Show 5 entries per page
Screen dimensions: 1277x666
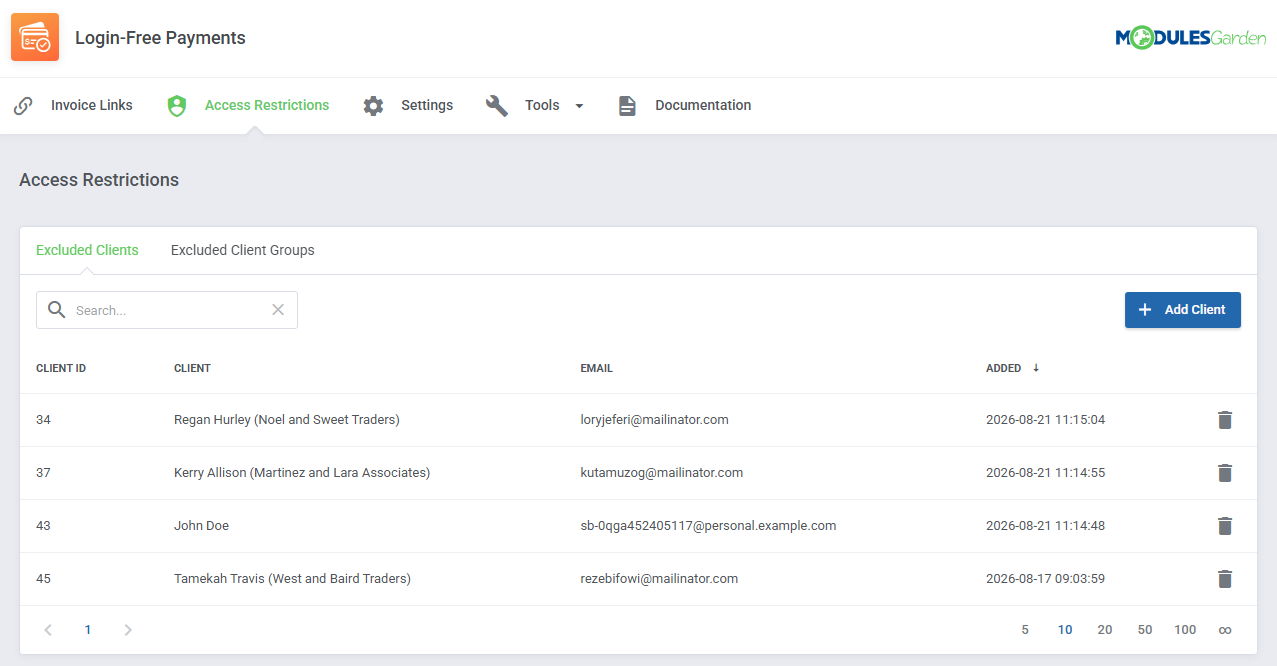pyautogui.click(x=1025, y=630)
